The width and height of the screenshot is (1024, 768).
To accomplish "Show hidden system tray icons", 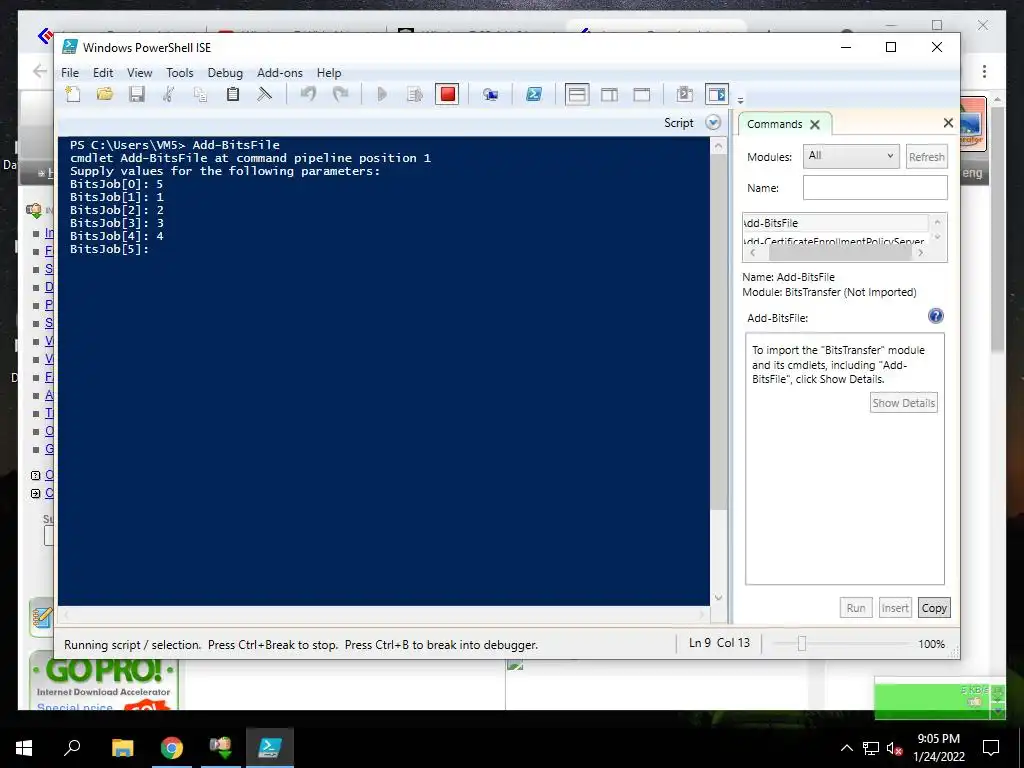I will click(846, 748).
